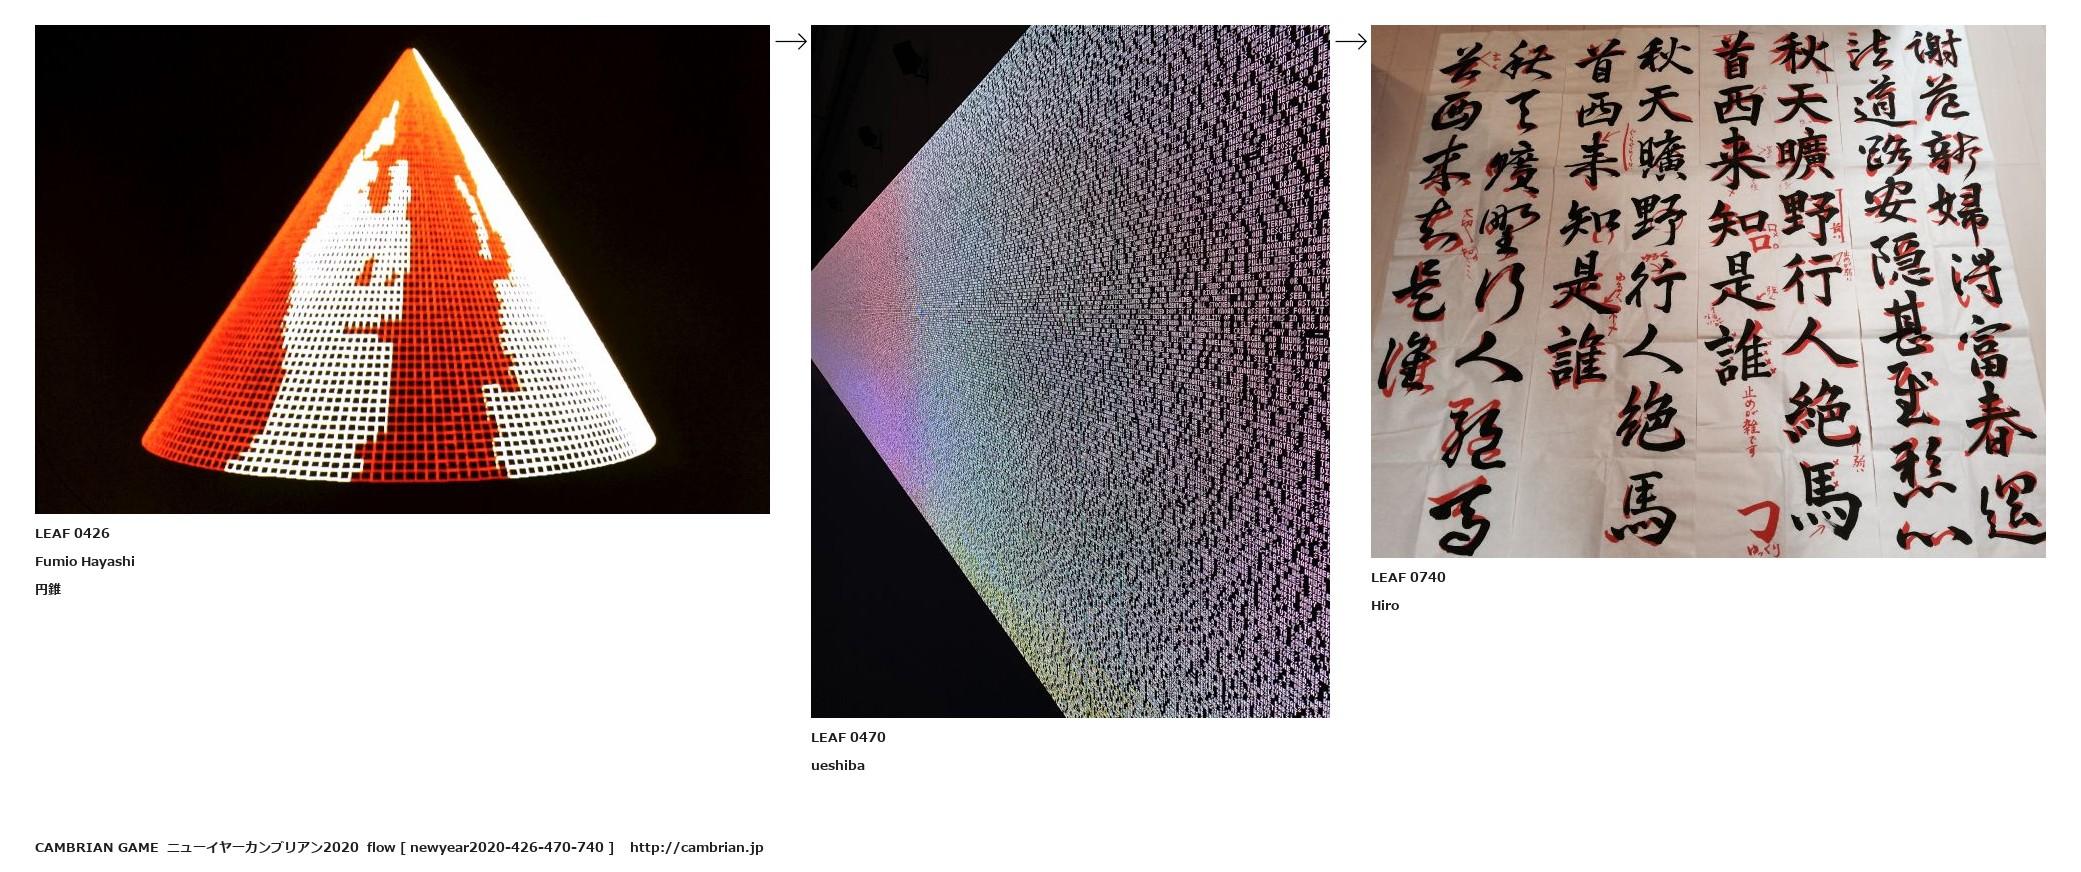Click the CAMBRIAN GAME footer title
Viewport: 2081px width, 872px height.
97,847
